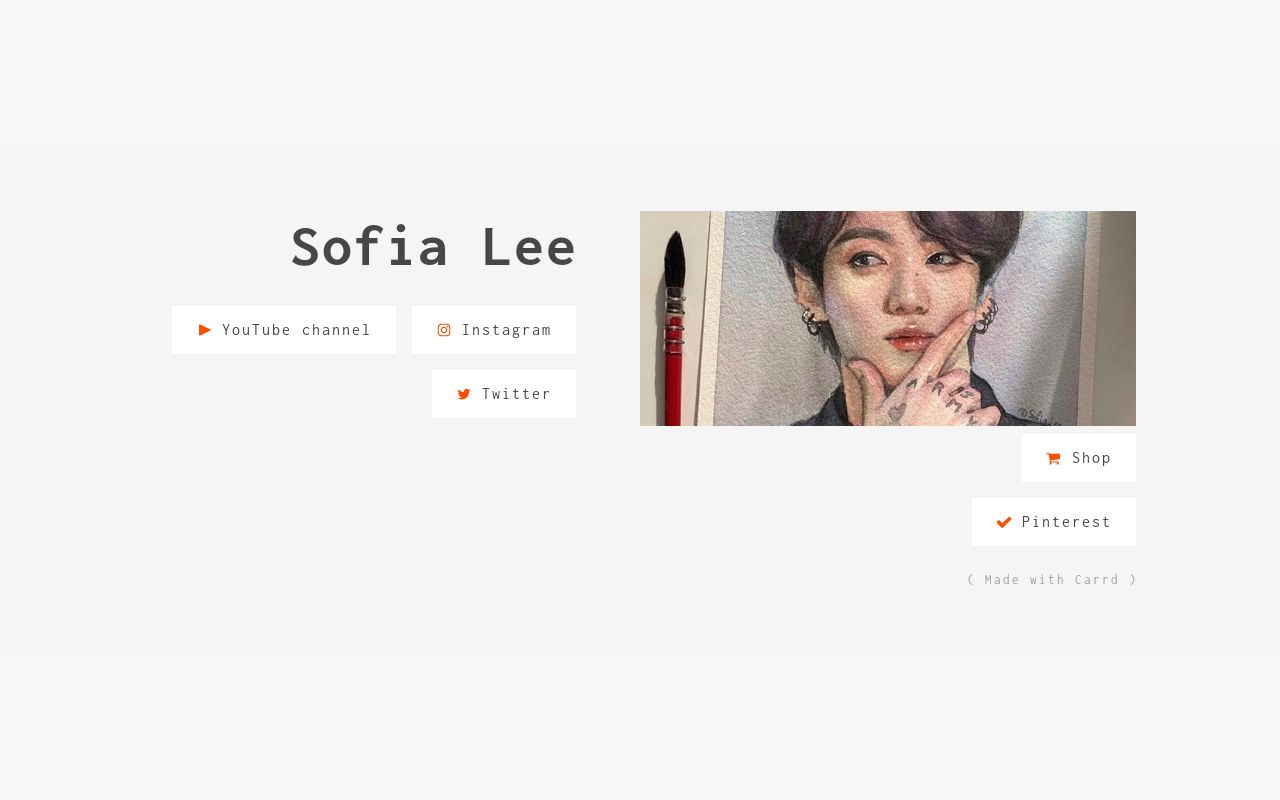The image size is (1280, 800).
Task: Open the YouTube channel button
Action: tap(284, 330)
